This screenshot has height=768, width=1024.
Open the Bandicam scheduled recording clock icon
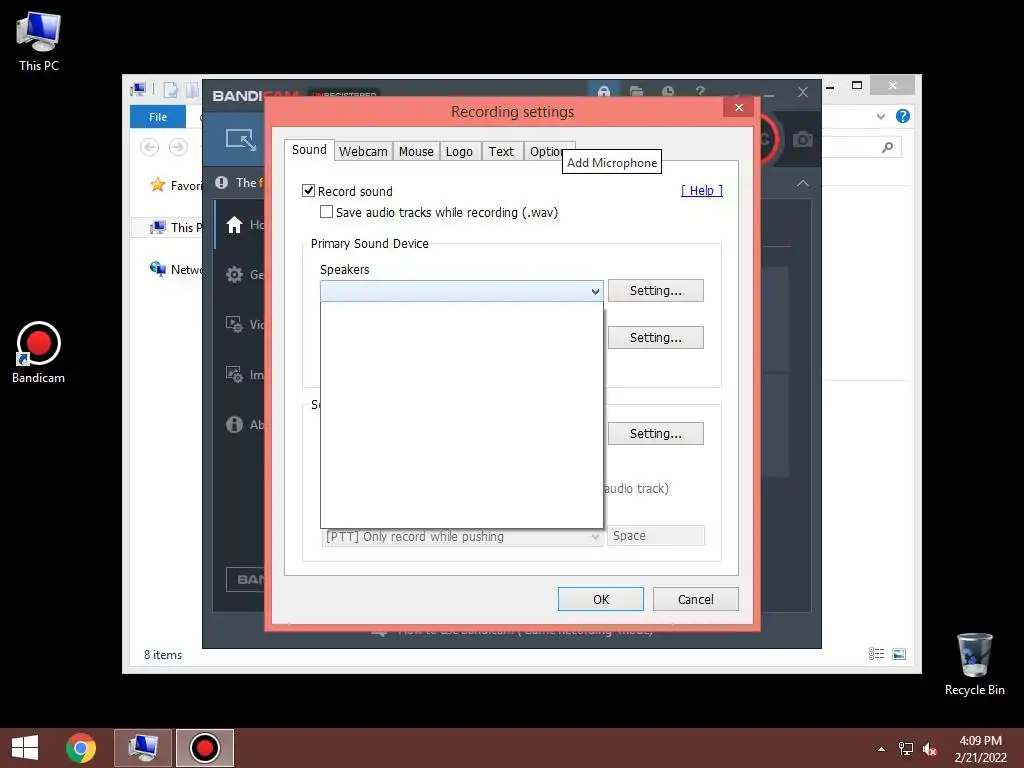(x=667, y=91)
